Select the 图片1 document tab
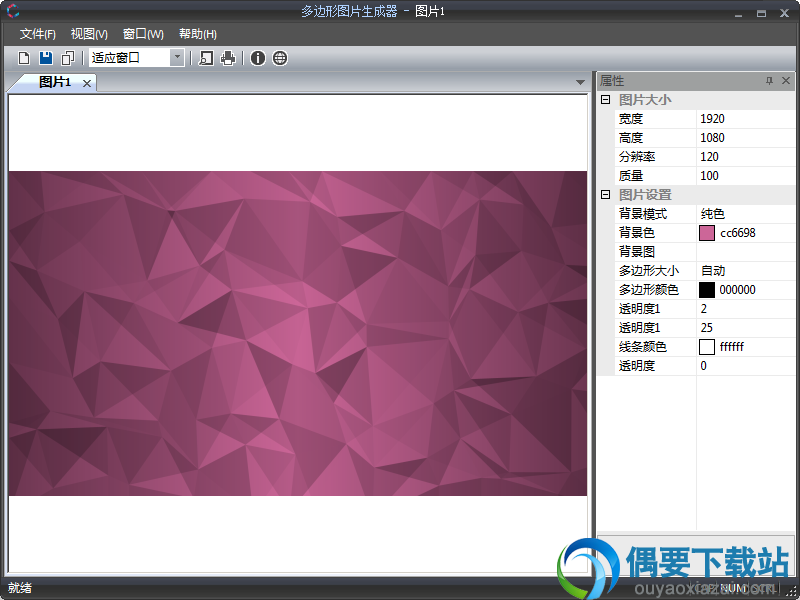Screen dimensions: 800x600 coord(55,82)
